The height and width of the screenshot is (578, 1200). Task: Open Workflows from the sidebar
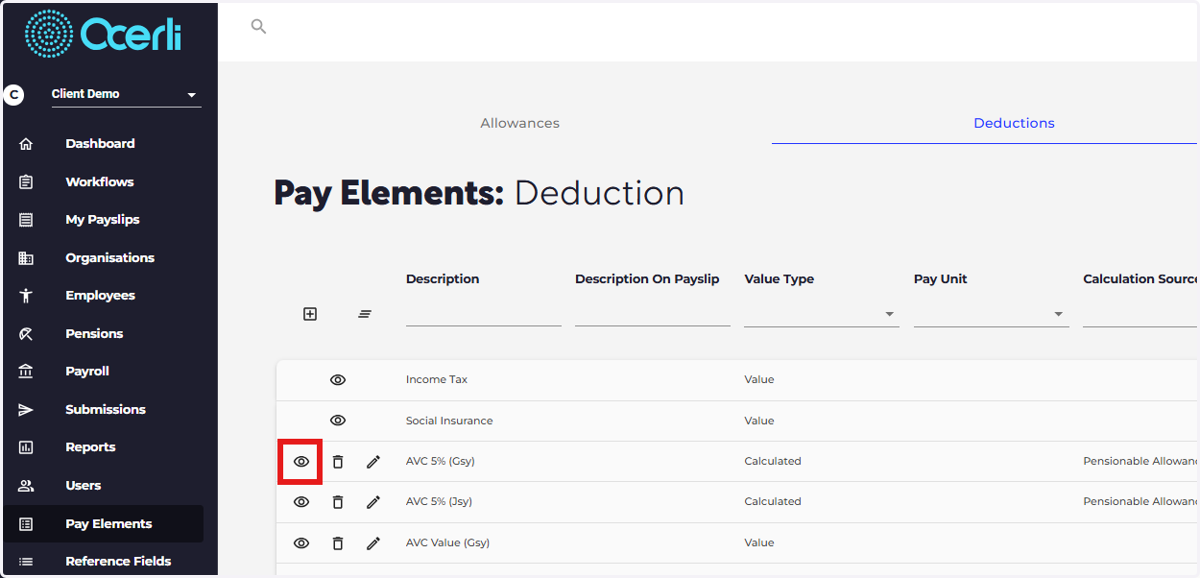click(99, 182)
